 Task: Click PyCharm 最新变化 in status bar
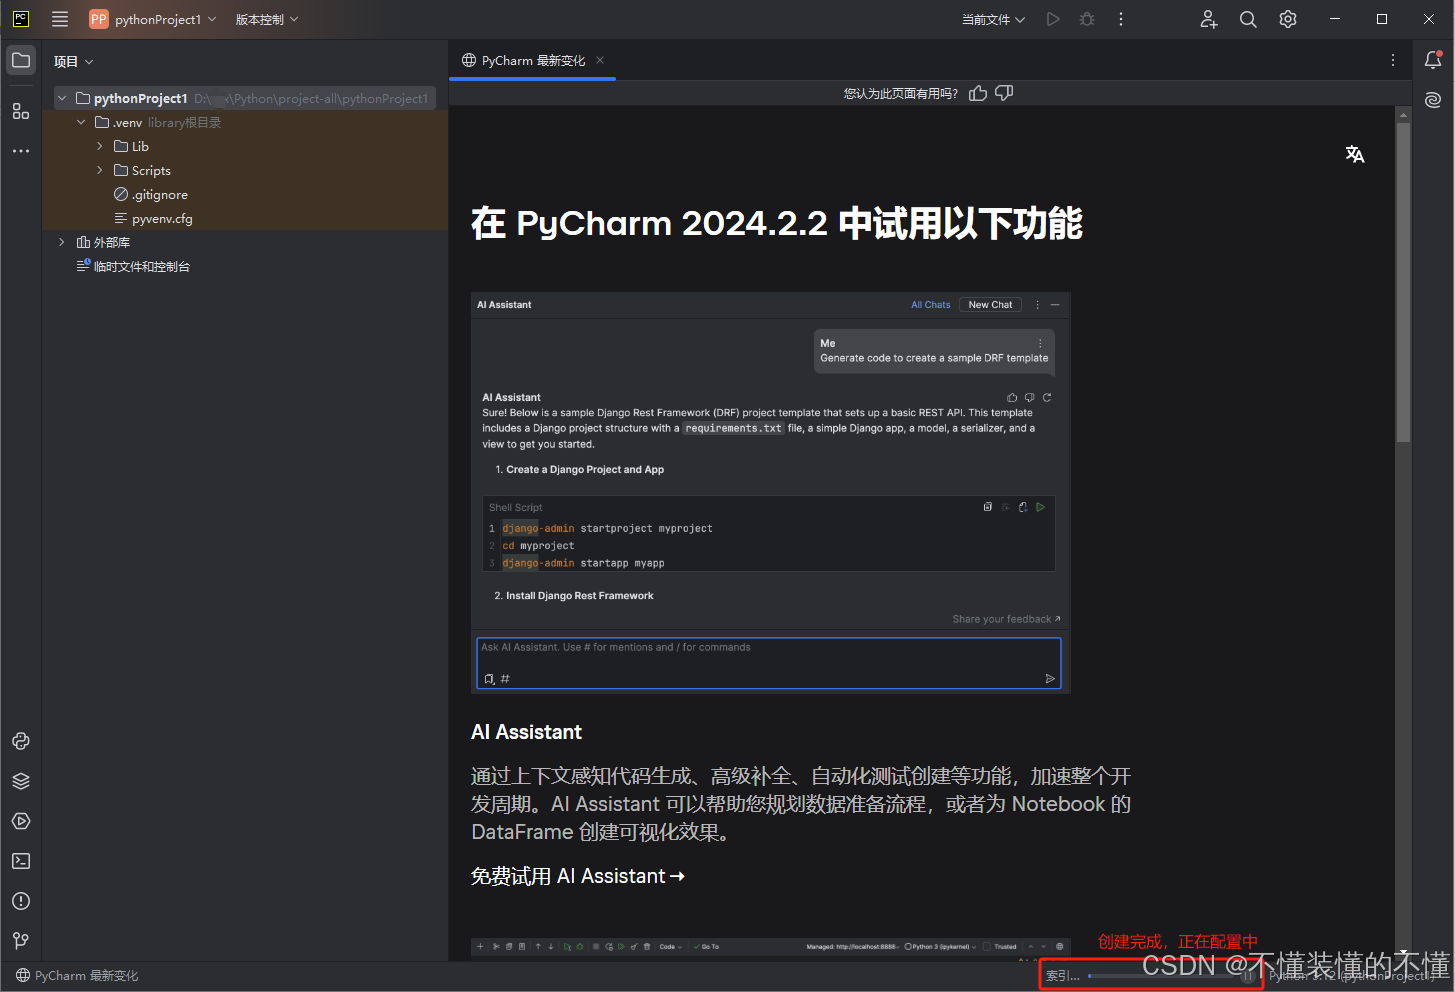click(x=78, y=975)
